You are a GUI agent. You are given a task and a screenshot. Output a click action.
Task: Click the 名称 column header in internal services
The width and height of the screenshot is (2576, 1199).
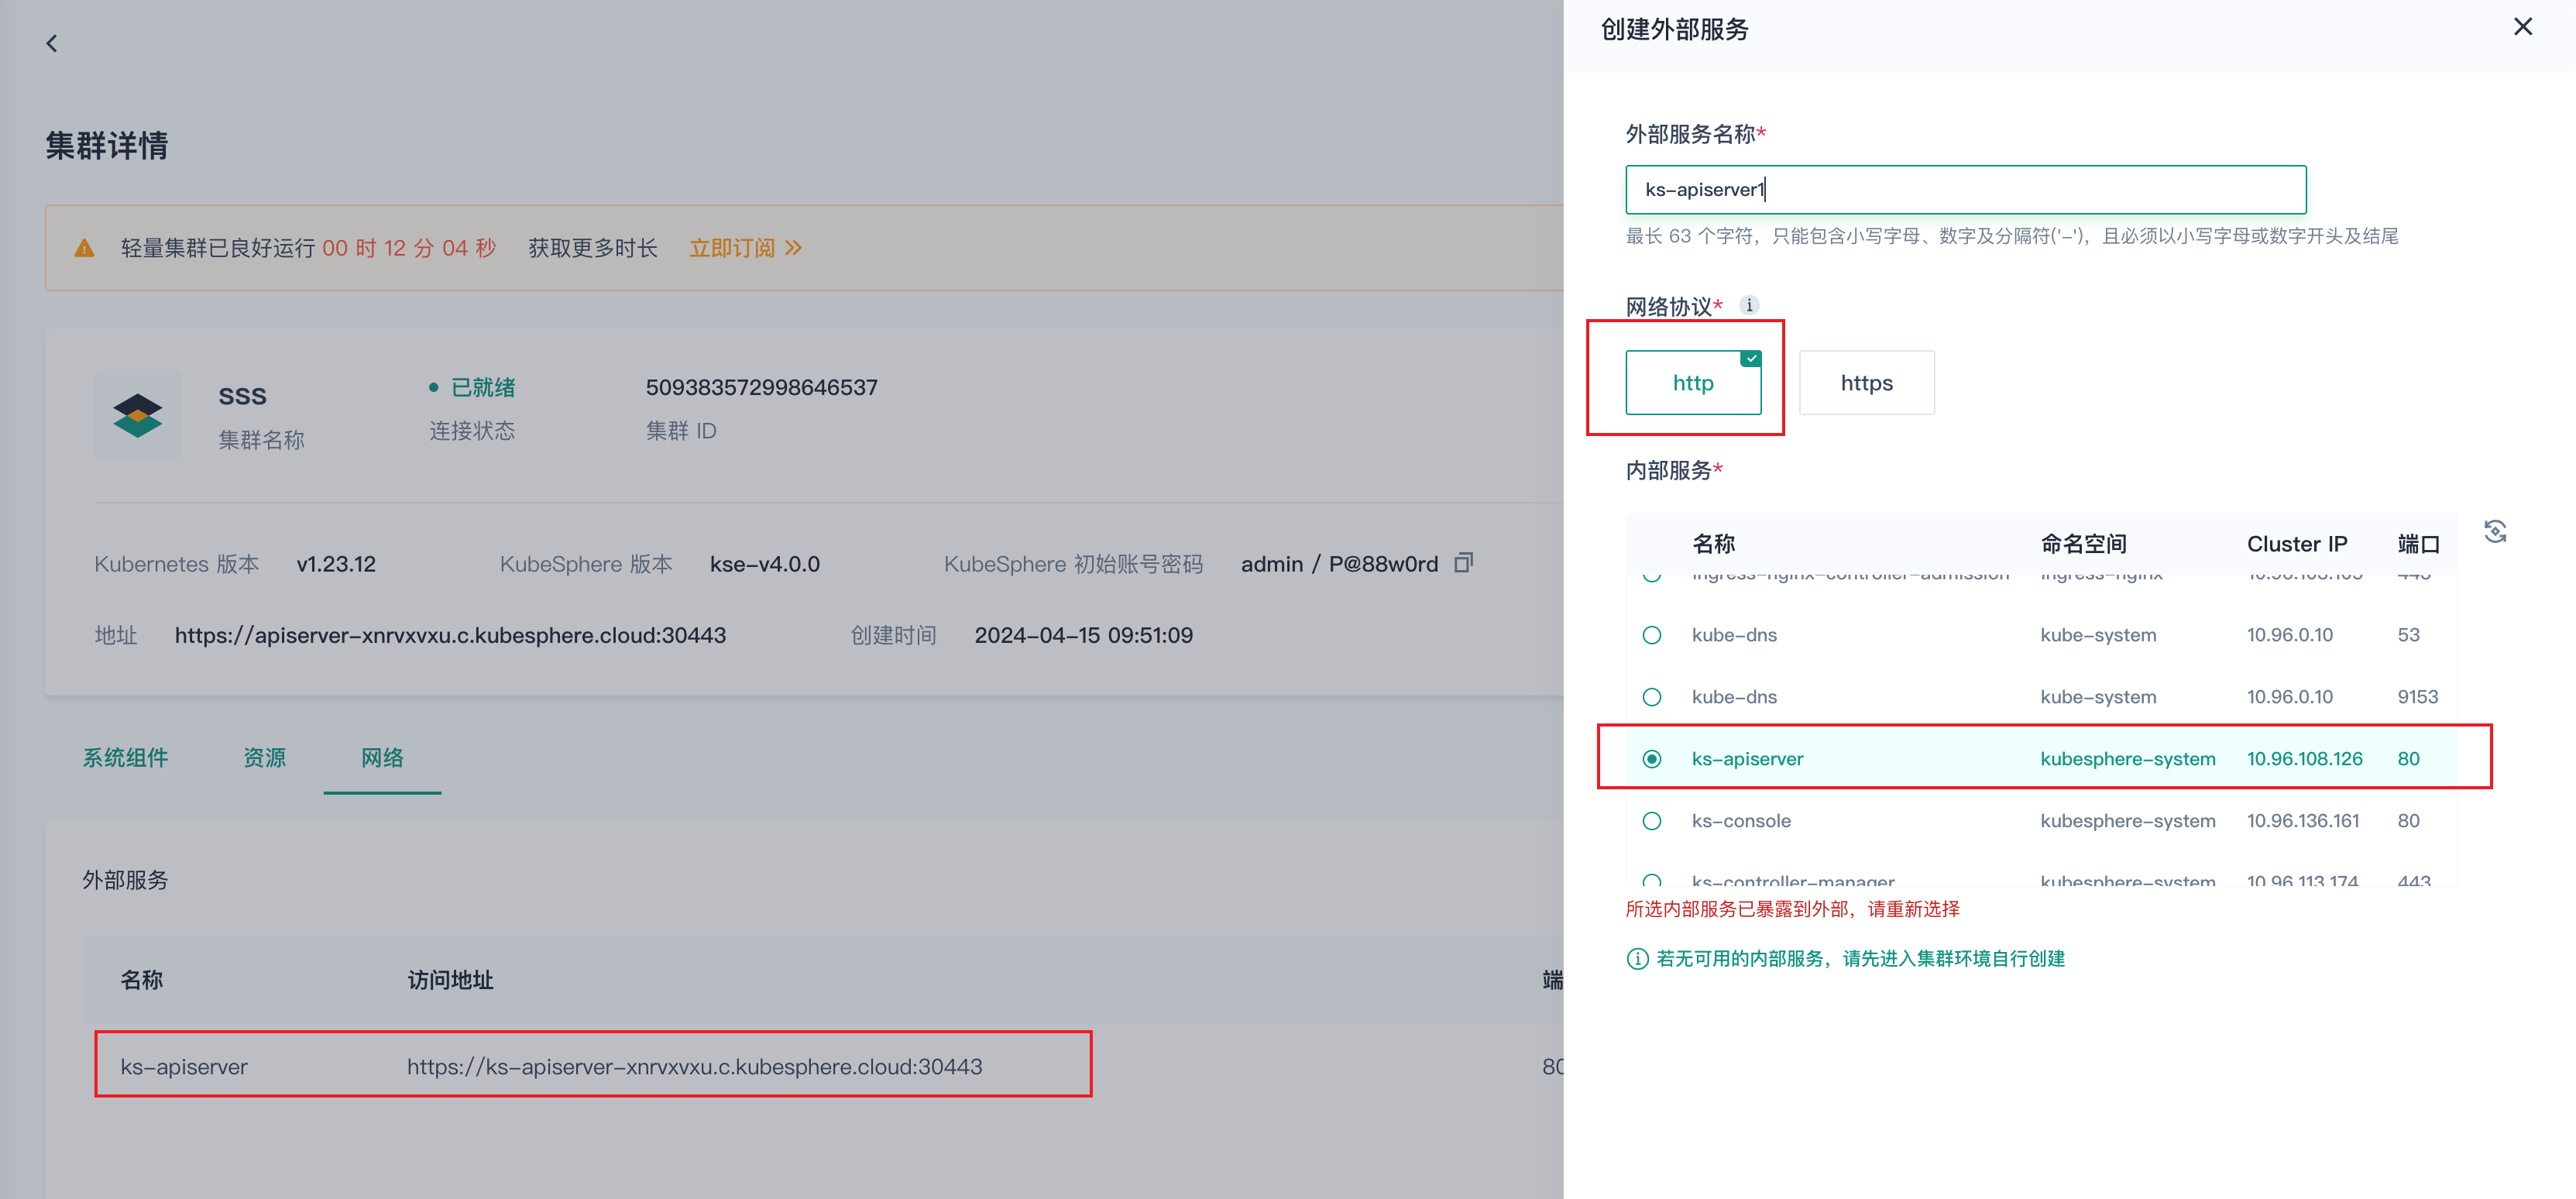point(1713,544)
